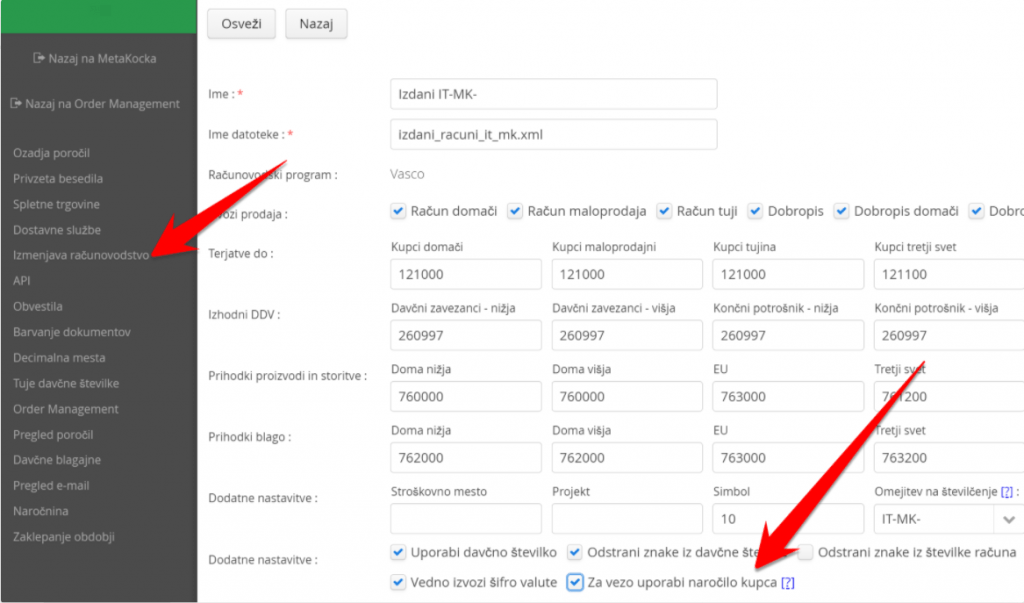Toggle Za vezo uporabi naročilo kupca
1024x603 pixels.
pos(575,582)
